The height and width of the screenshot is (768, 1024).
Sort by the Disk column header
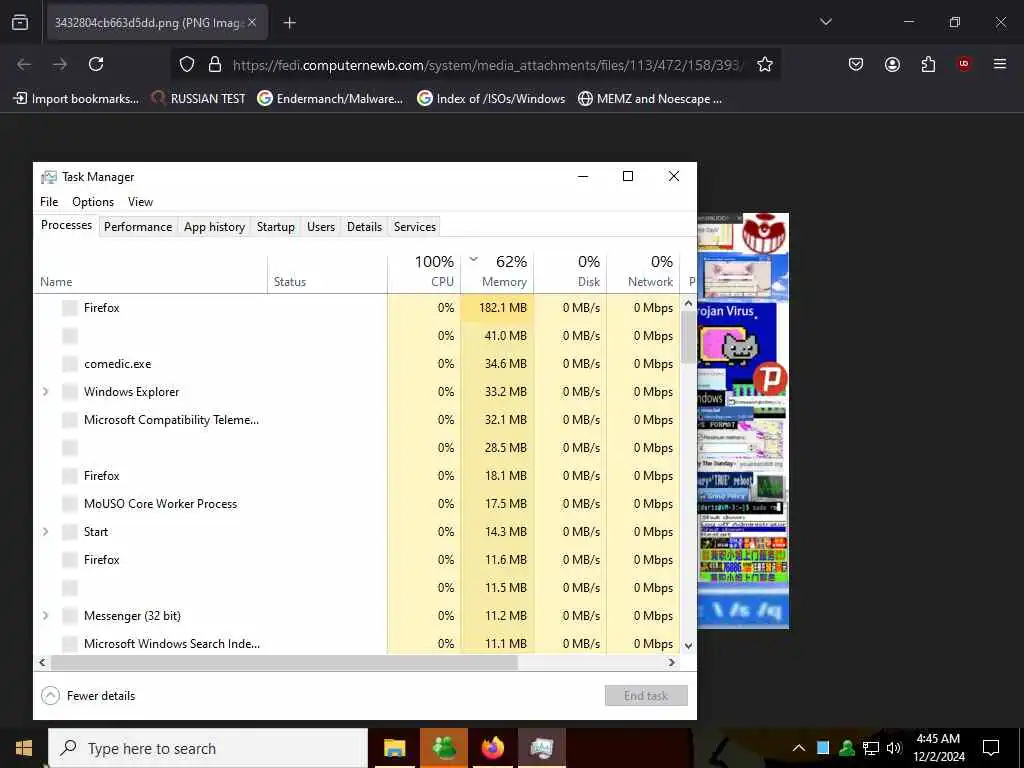coord(570,272)
